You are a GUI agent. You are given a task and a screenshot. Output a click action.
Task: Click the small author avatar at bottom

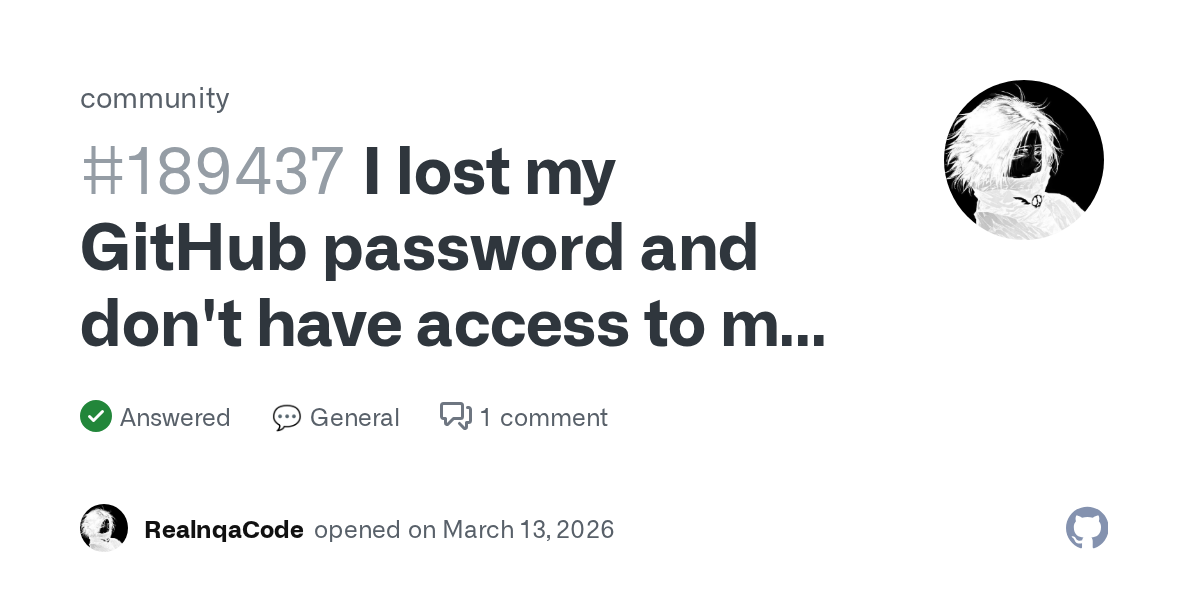(104, 528)
